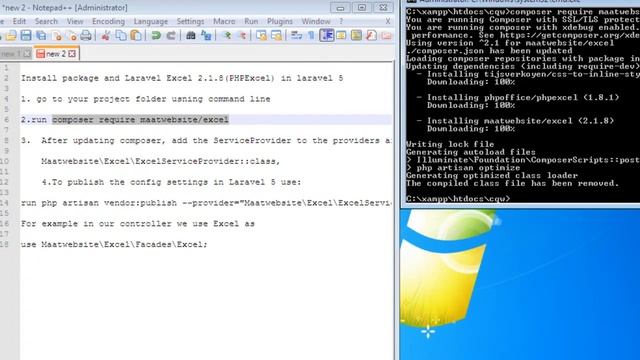The width and height of the screenshot is (640, 360).
Task: Click 'Generating optimized class loader' in cmd
Action: 492,176
